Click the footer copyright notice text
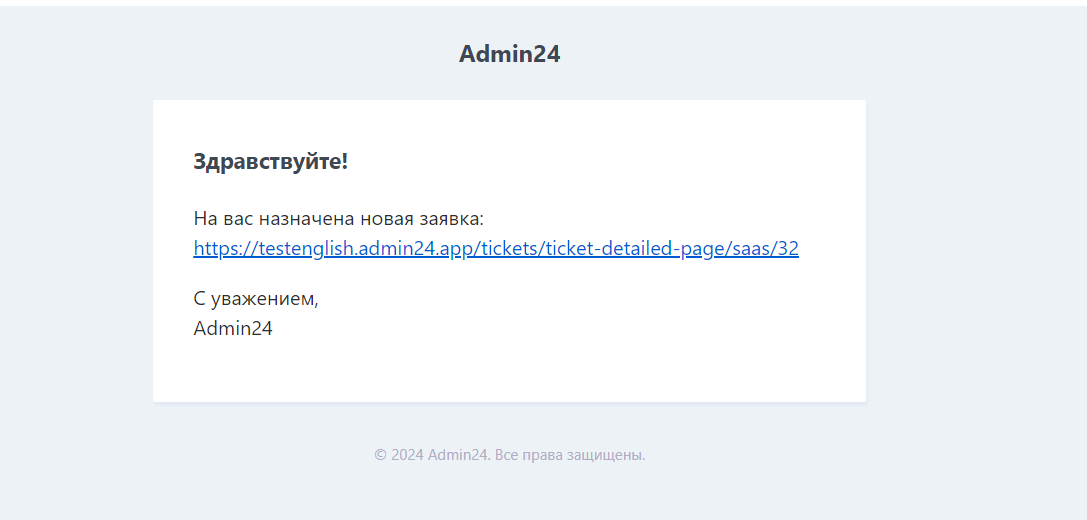Screen dimensions: 1087x520 pyautogui.click(x=510, y=455)
